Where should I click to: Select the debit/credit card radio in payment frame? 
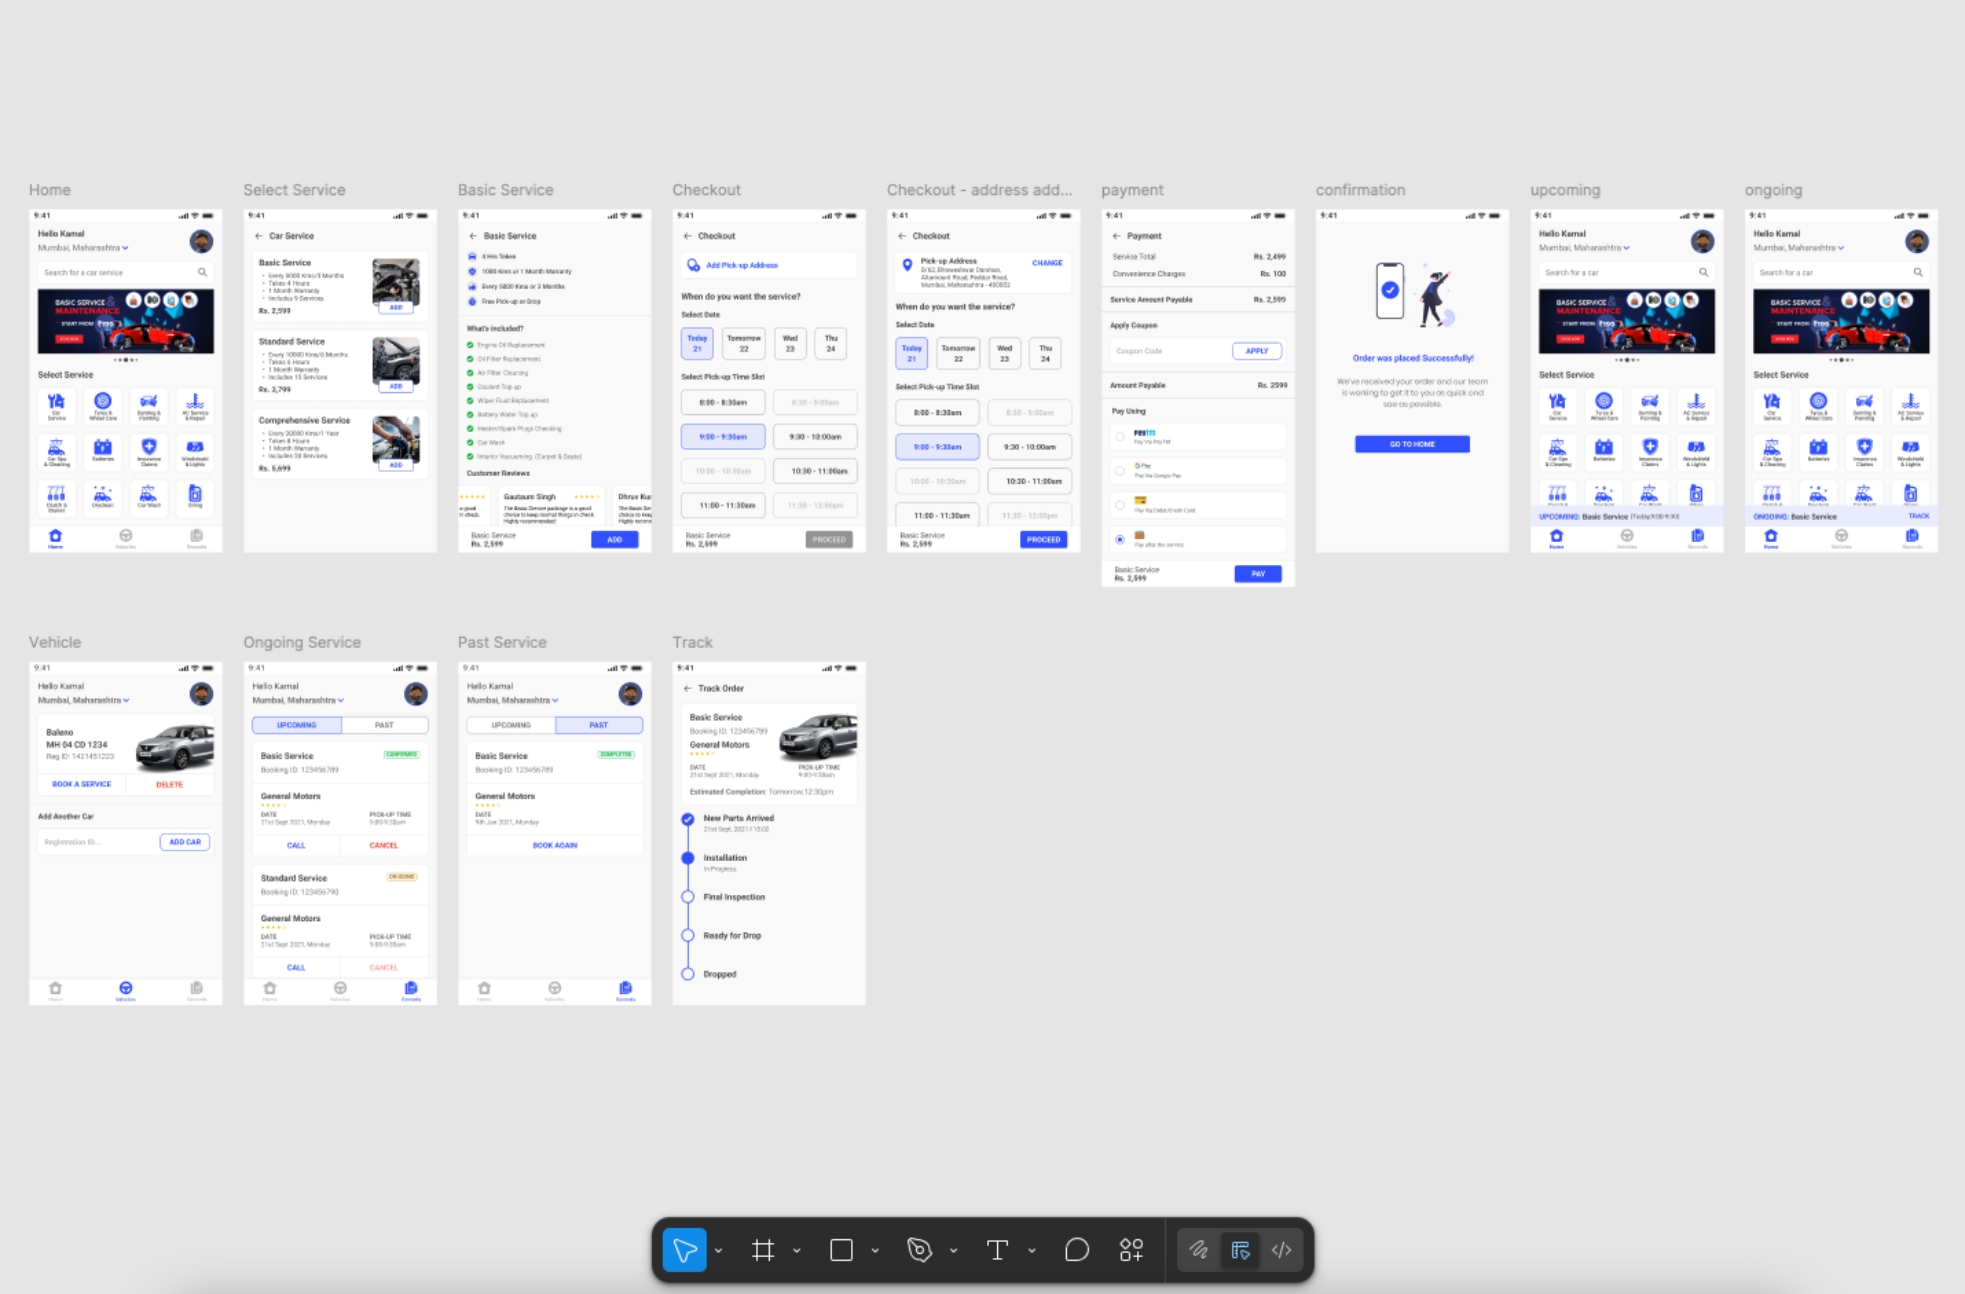(x=1120, y=505)
